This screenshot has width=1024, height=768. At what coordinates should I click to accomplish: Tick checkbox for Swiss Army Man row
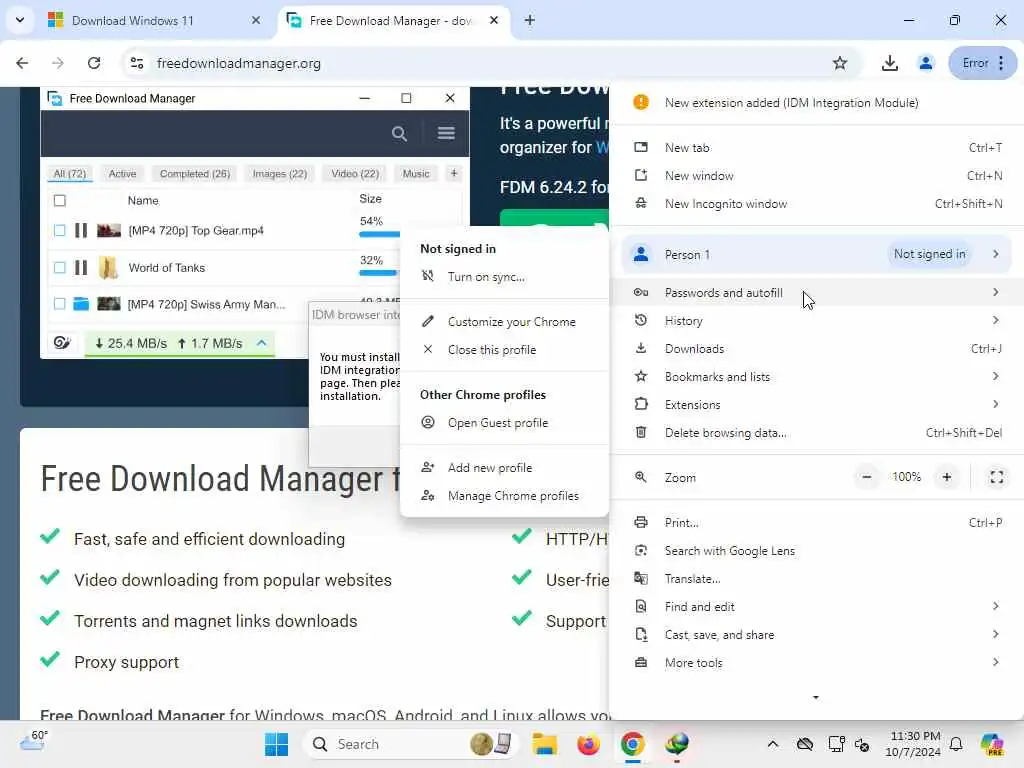coord(59,304)
